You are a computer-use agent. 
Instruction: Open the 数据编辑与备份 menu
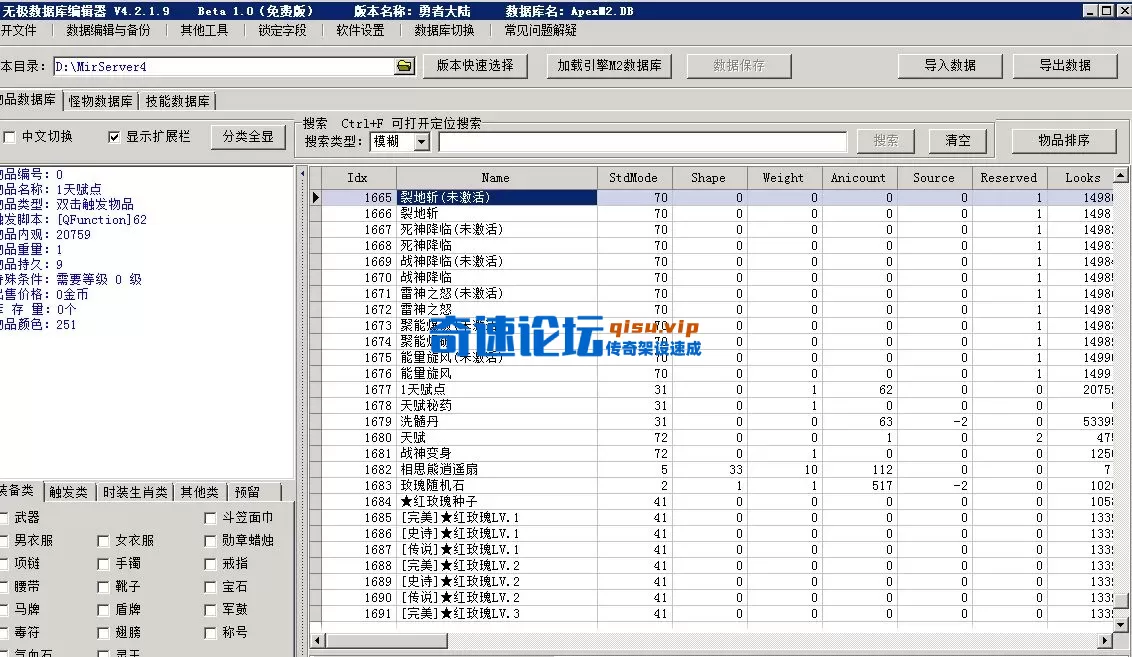coord(109,30)
